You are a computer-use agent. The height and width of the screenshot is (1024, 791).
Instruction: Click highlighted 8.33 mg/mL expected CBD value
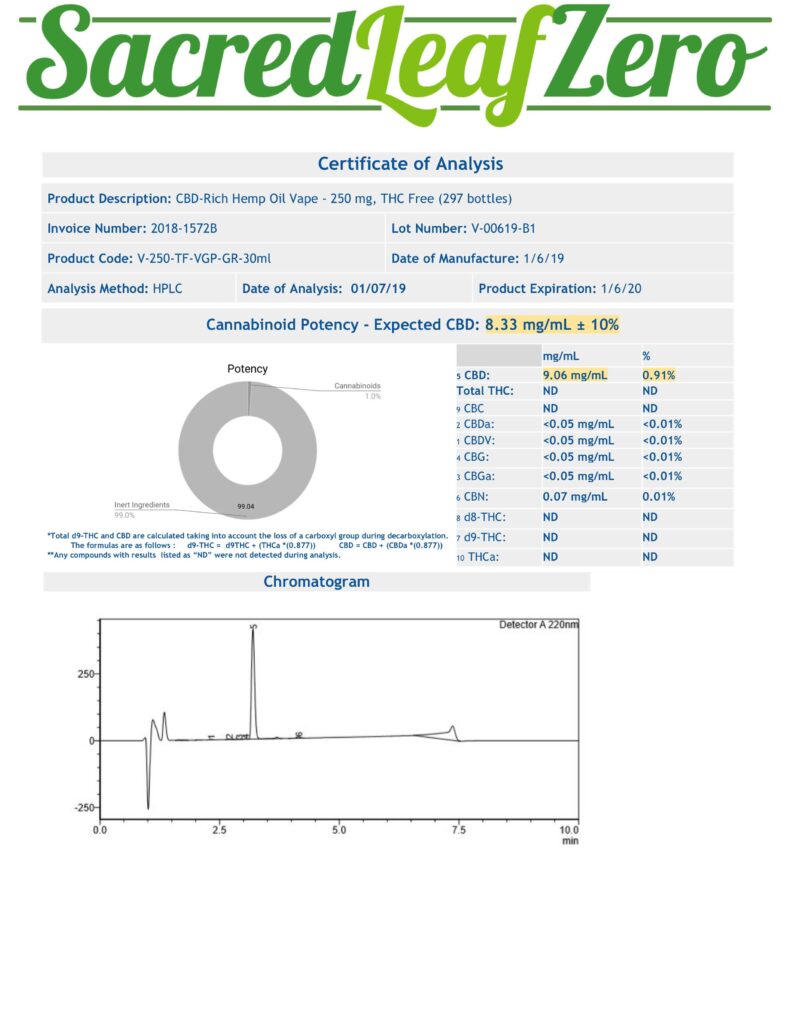(552, 325)
